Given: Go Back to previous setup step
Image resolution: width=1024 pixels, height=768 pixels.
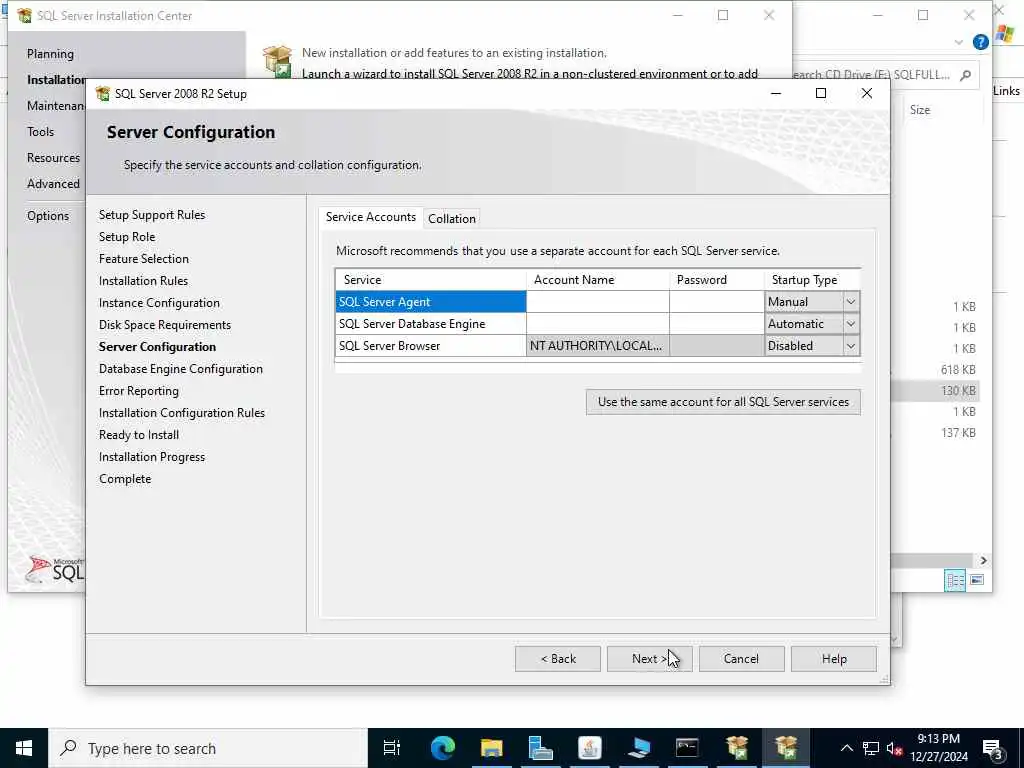Looking at the screenshot, I should click(558, 659).
